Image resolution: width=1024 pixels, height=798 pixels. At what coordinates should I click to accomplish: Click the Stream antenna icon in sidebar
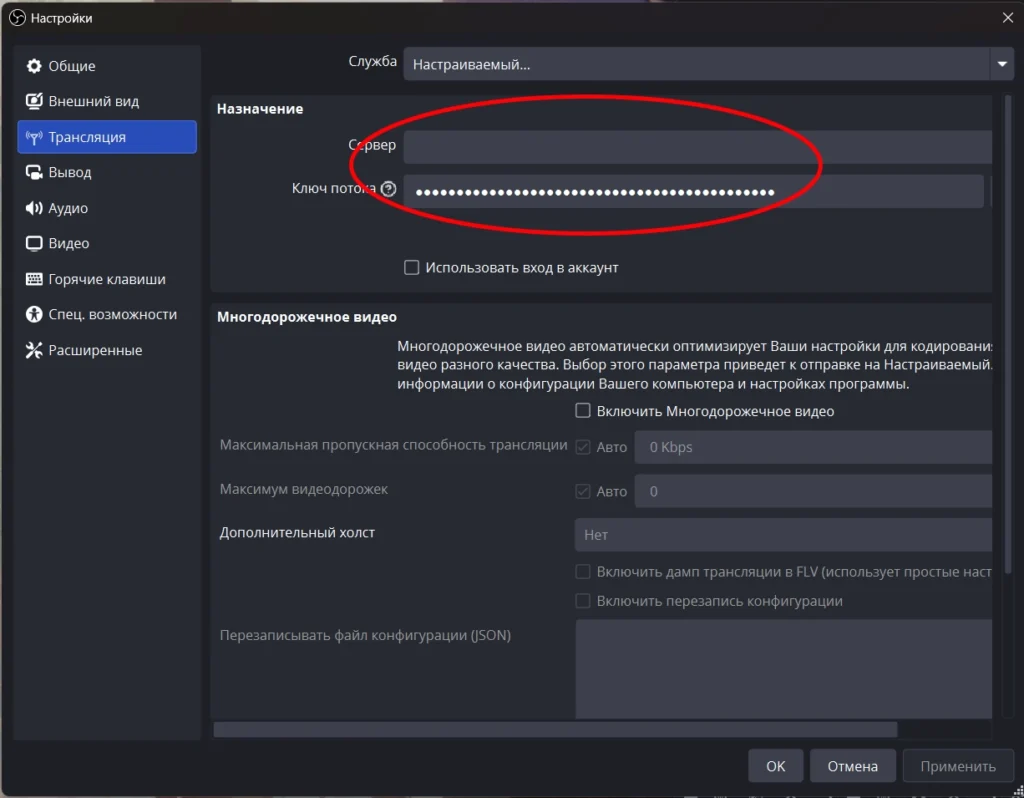coord(34,137)
